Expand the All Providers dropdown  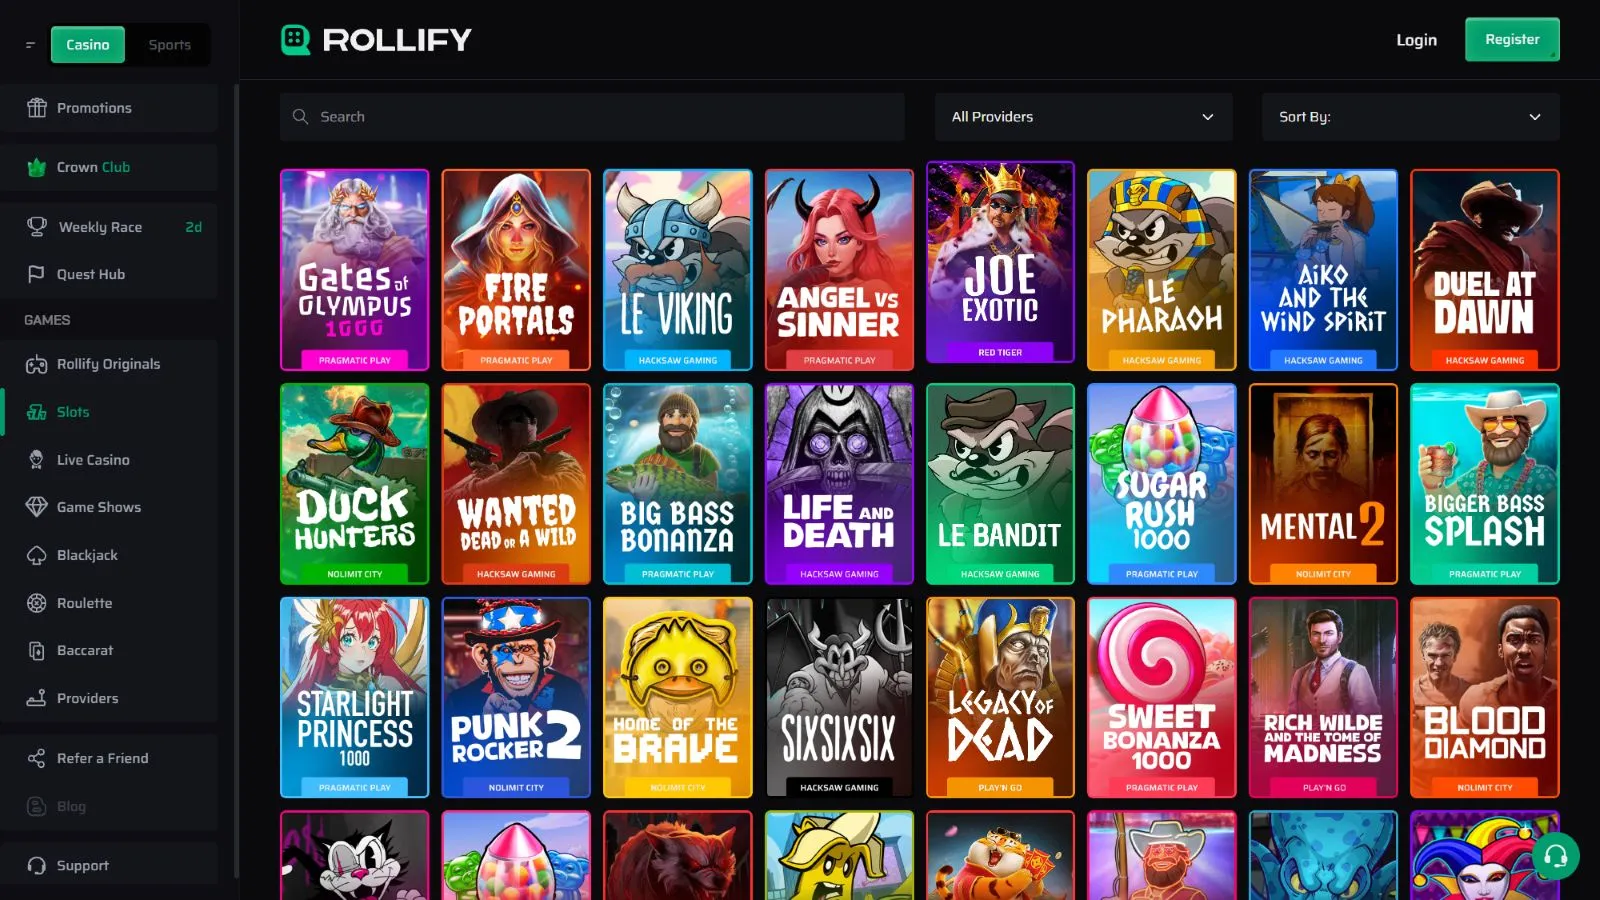[x=1083, y=117]
